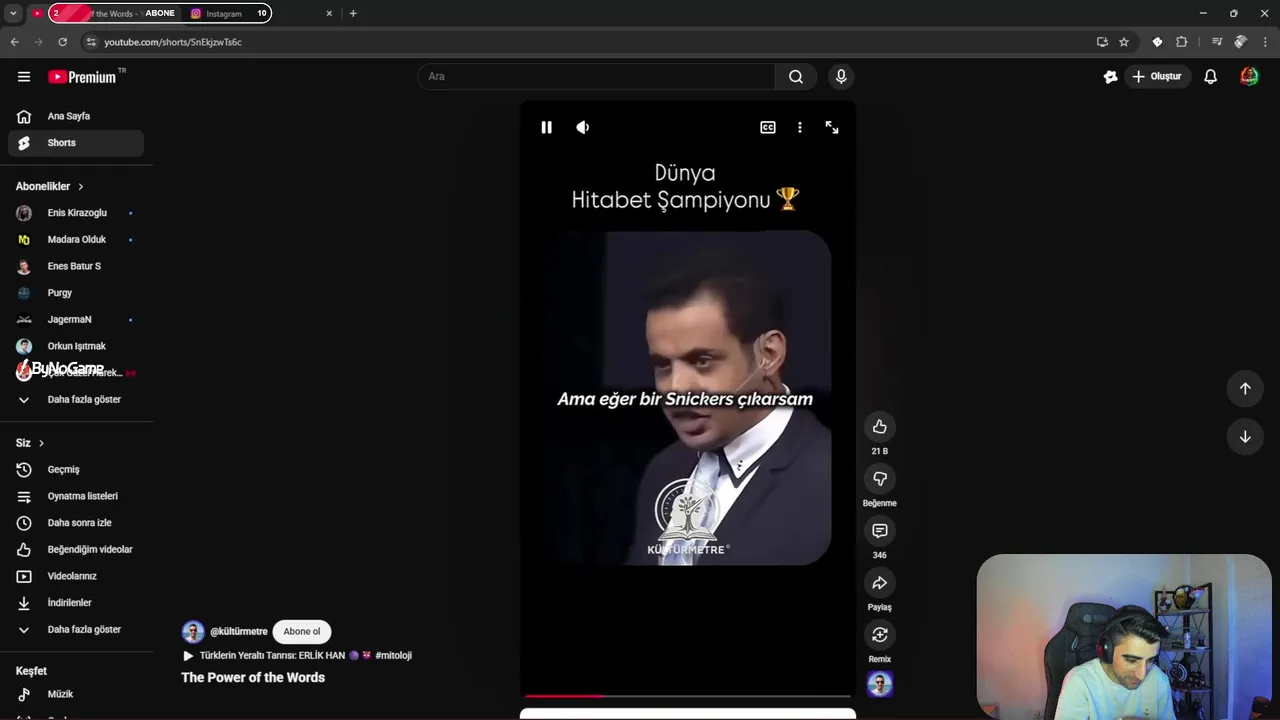The width and height of the screenshot is (1280, 720).
Task: Toggle closed captions on the Short
Action: [x=768, y=127]
